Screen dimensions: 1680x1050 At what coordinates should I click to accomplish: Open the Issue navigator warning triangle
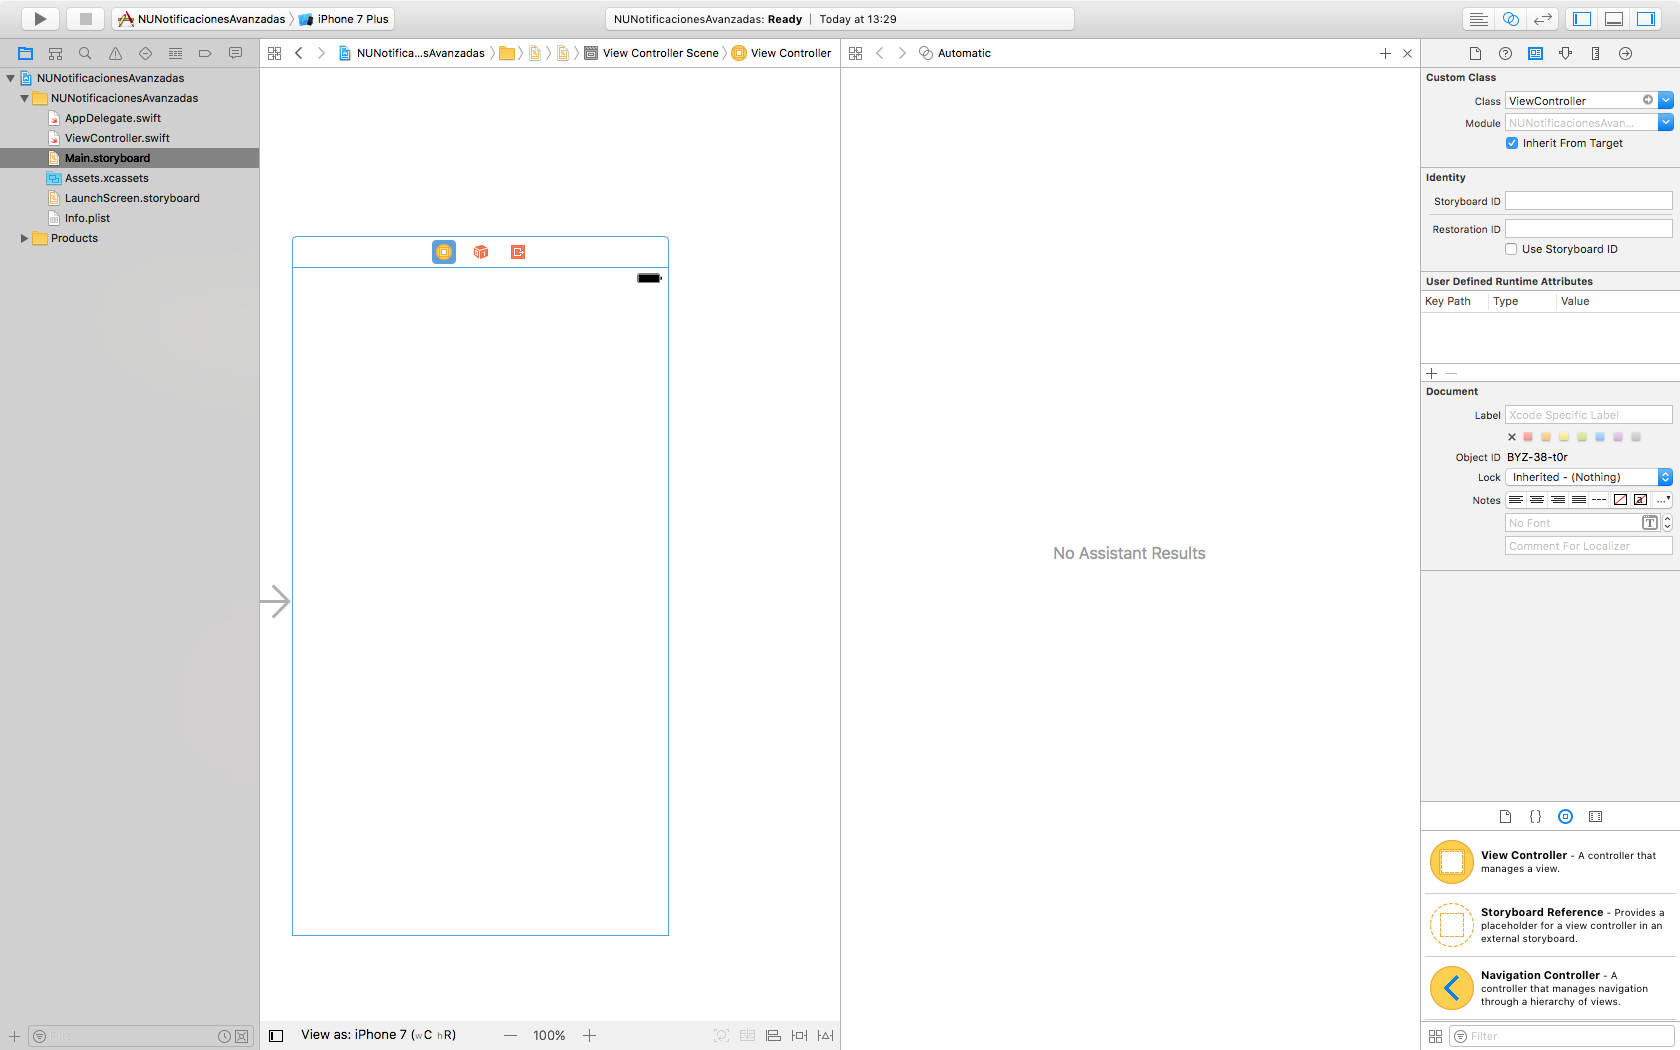115,53
